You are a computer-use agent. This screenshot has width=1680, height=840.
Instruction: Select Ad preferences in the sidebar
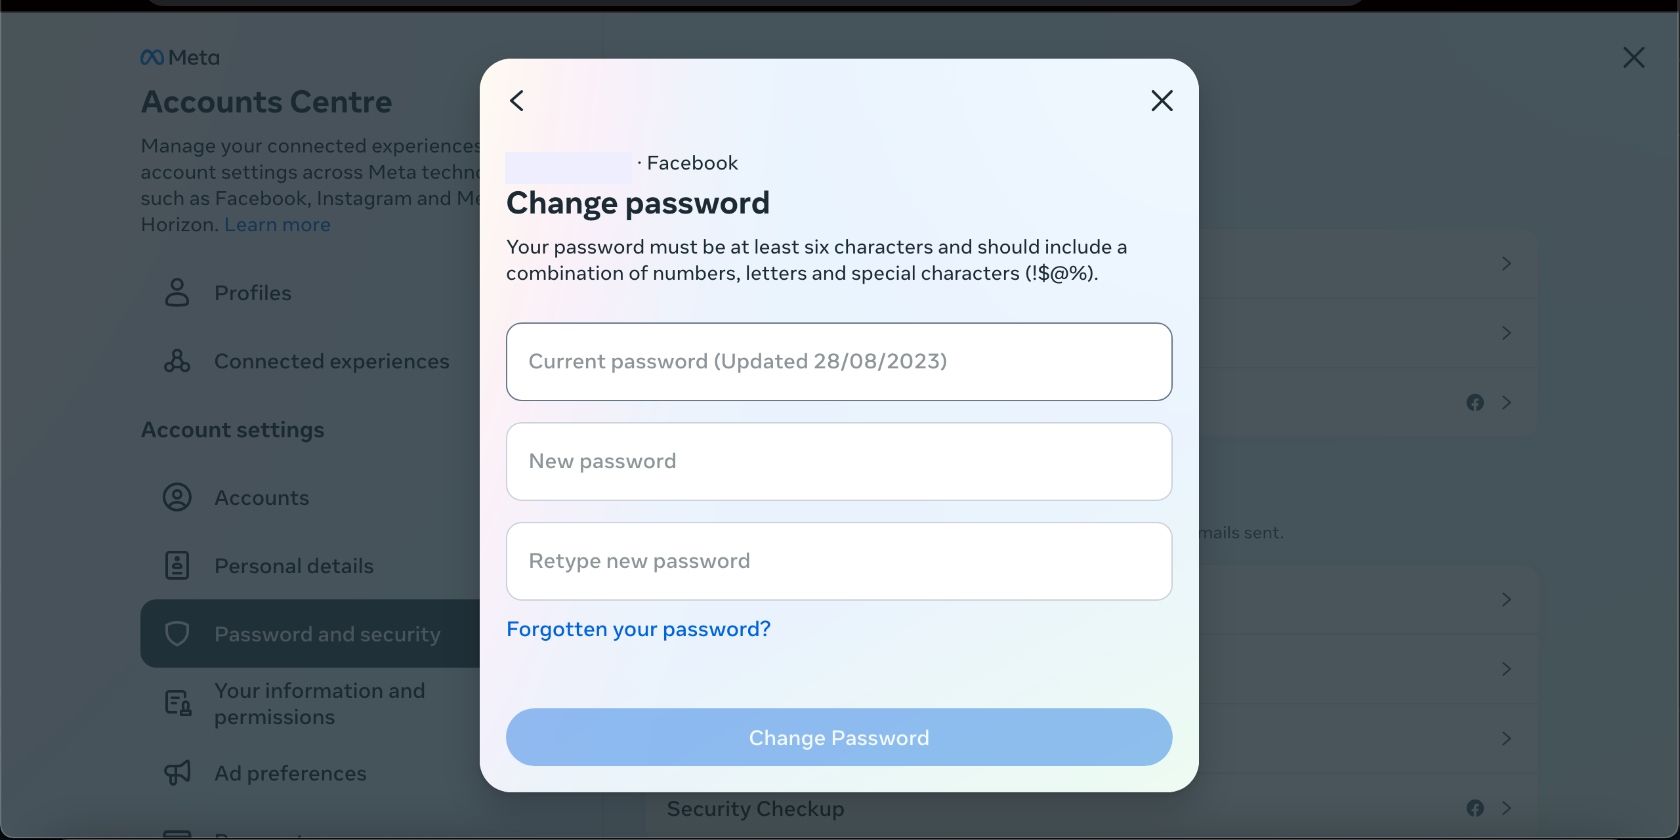click(289, 772)
